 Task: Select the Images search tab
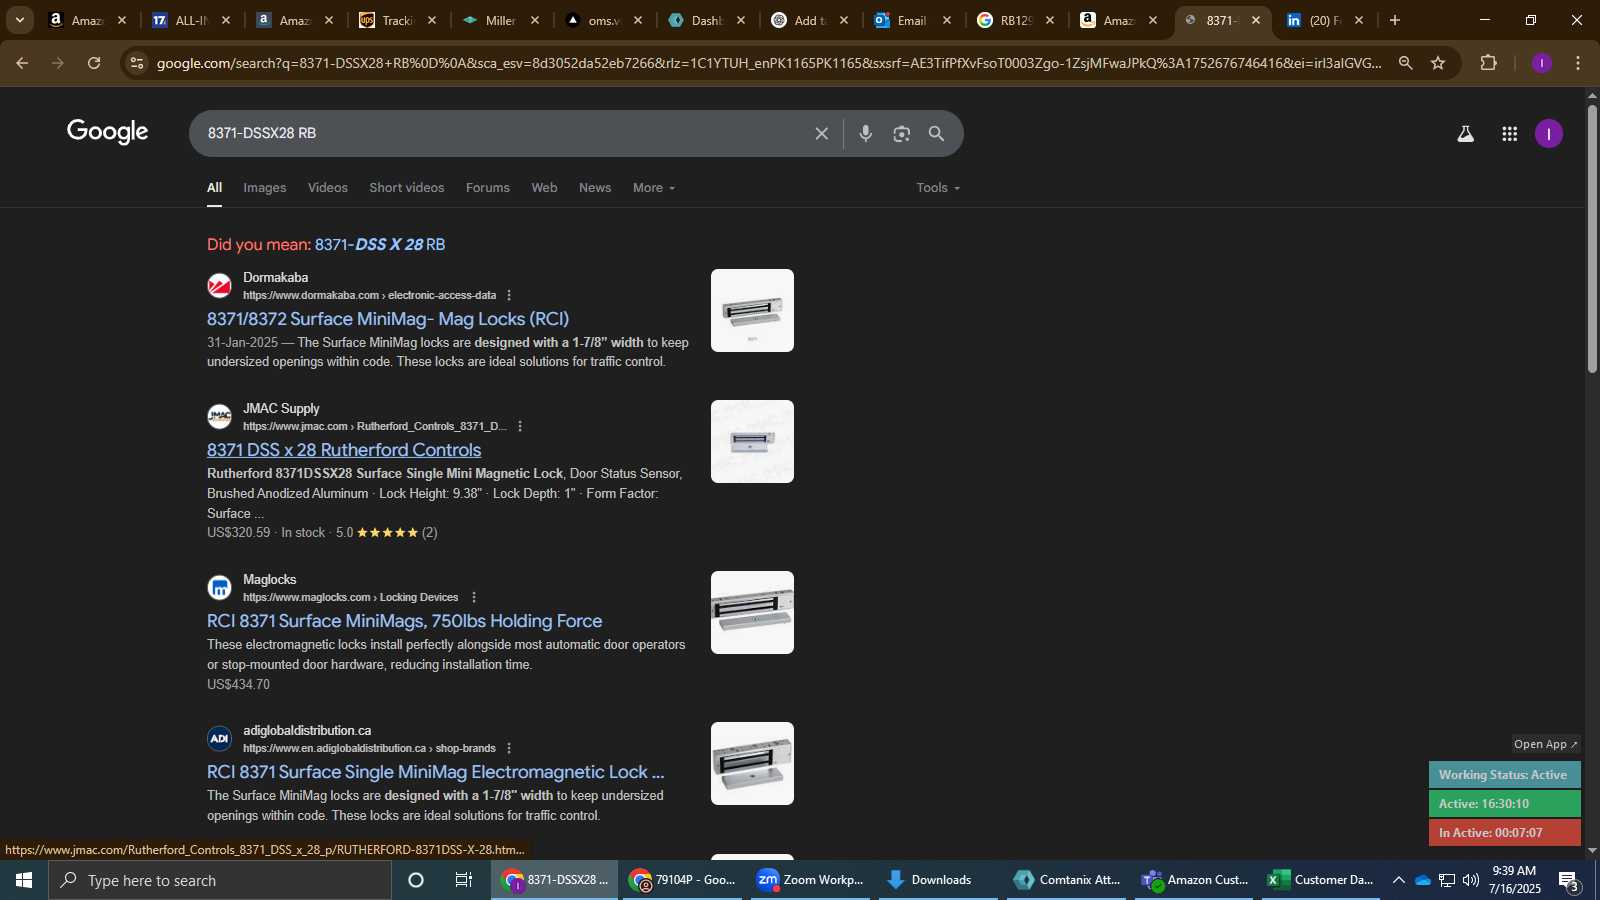[x=265, y=188]
